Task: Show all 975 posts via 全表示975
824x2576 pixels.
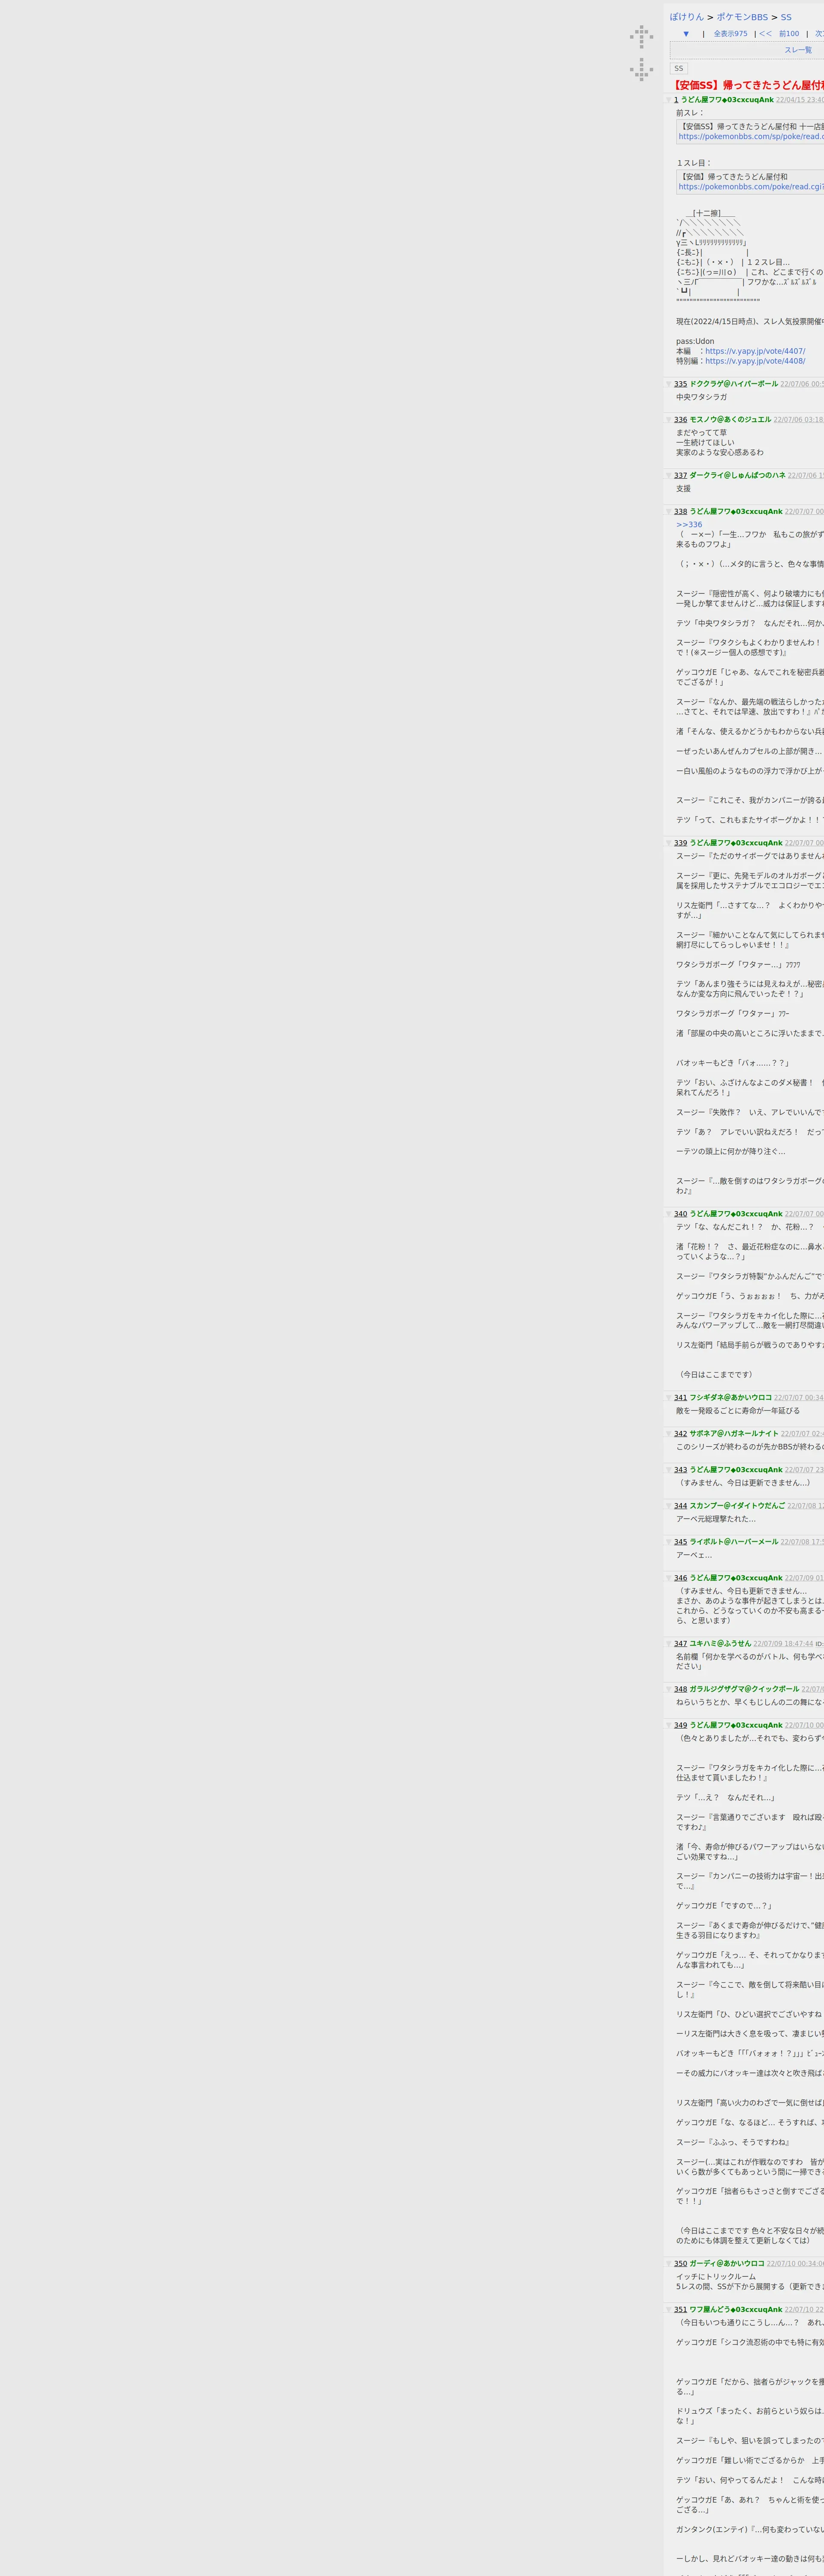Action: point(730,34)
